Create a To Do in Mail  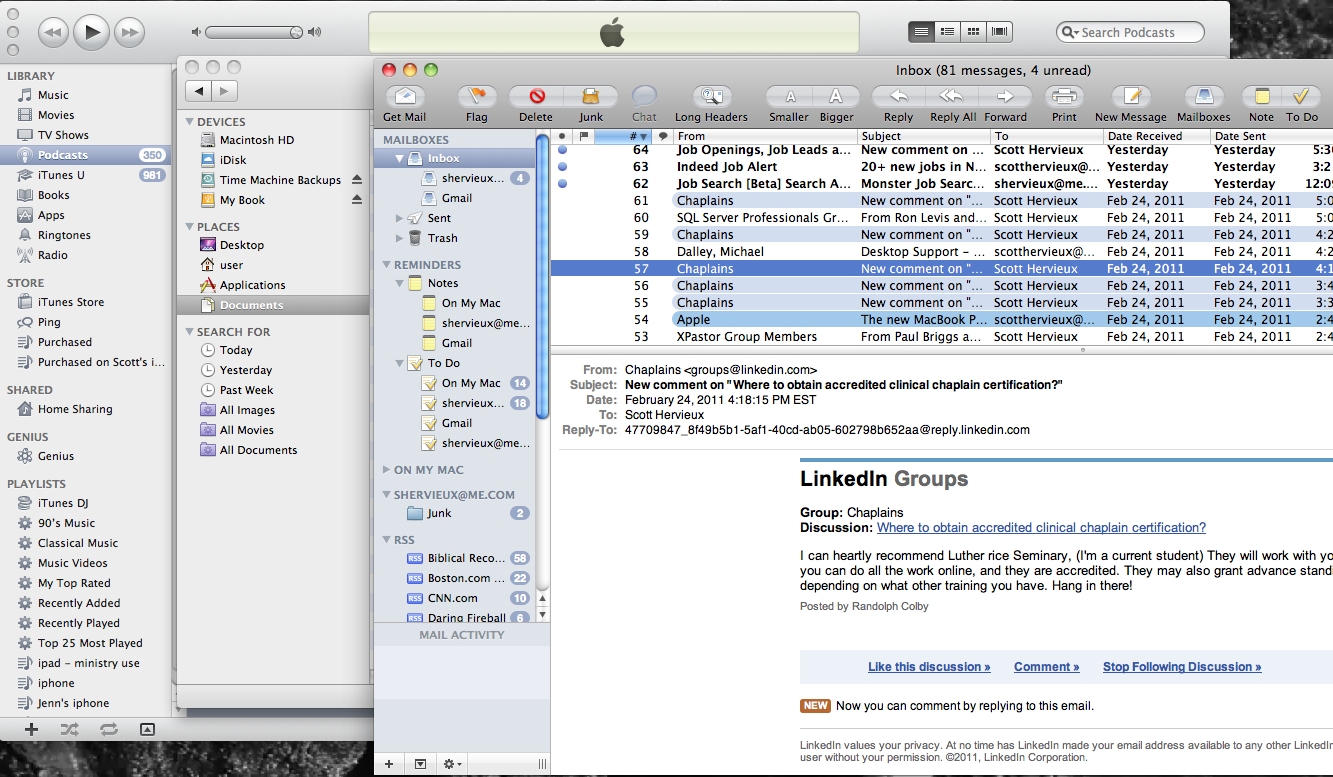(1301, 97)
